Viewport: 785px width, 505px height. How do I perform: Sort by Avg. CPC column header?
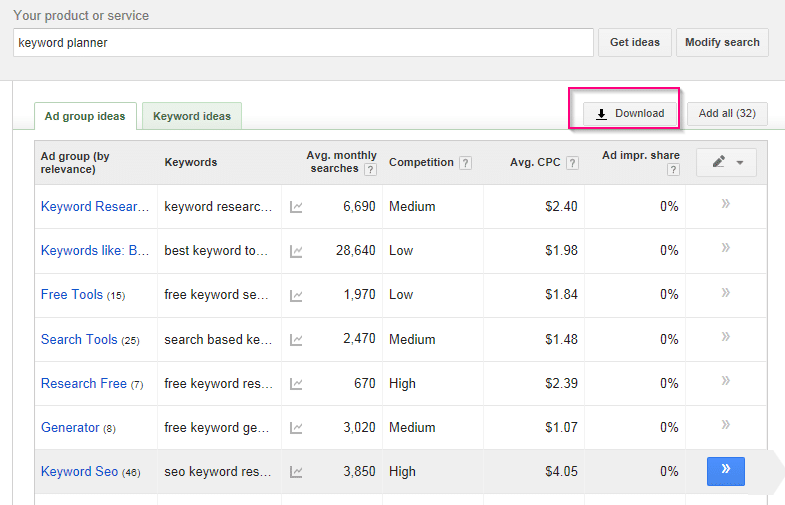(535, 163)
